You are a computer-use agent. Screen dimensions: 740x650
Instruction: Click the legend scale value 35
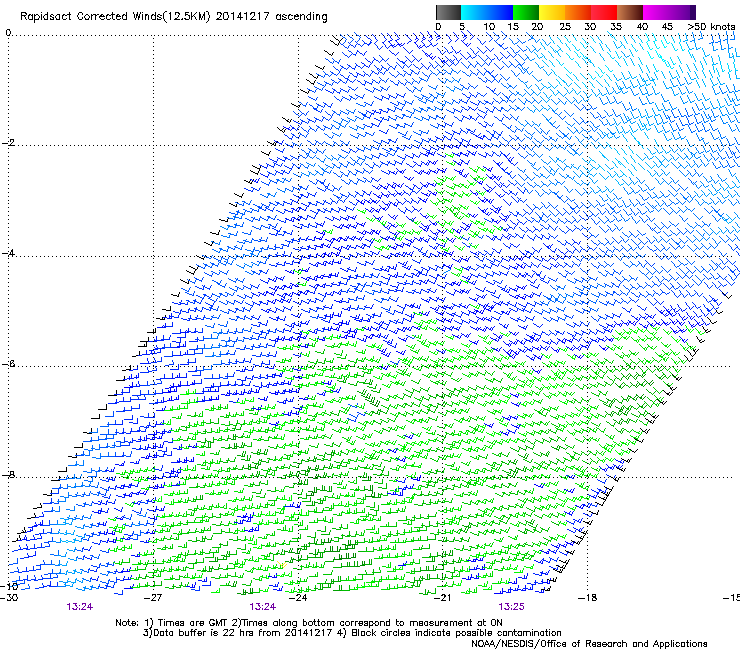616,27
